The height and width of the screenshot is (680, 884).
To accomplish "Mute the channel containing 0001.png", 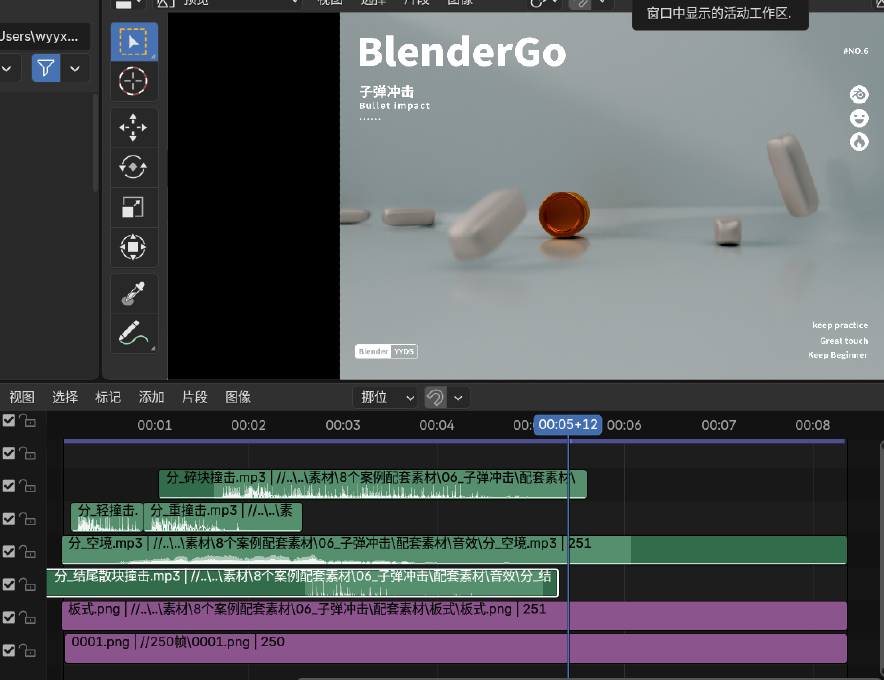I will pos(8,650).
